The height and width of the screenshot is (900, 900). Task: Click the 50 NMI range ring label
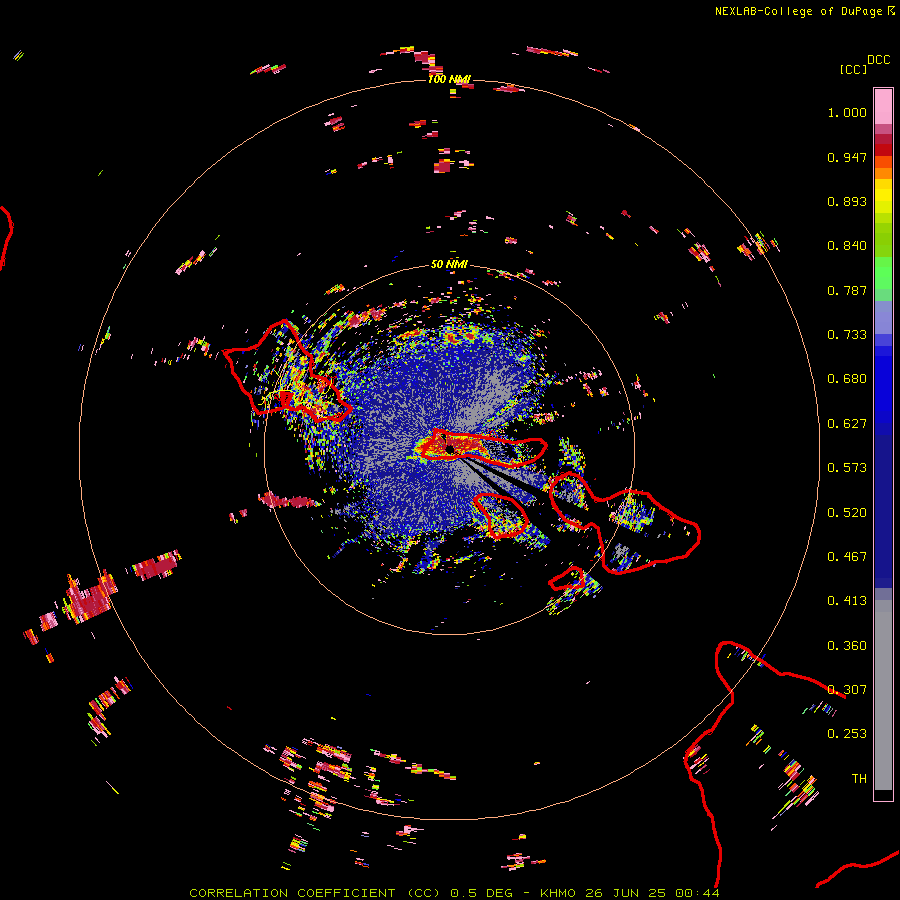click(x=449, y=264)
